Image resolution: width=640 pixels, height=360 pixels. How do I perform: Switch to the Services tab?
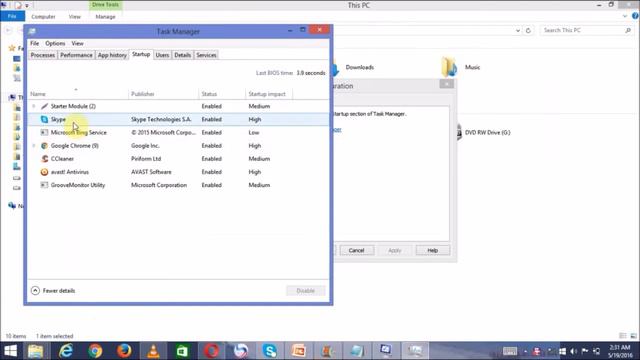click(206, 55)
